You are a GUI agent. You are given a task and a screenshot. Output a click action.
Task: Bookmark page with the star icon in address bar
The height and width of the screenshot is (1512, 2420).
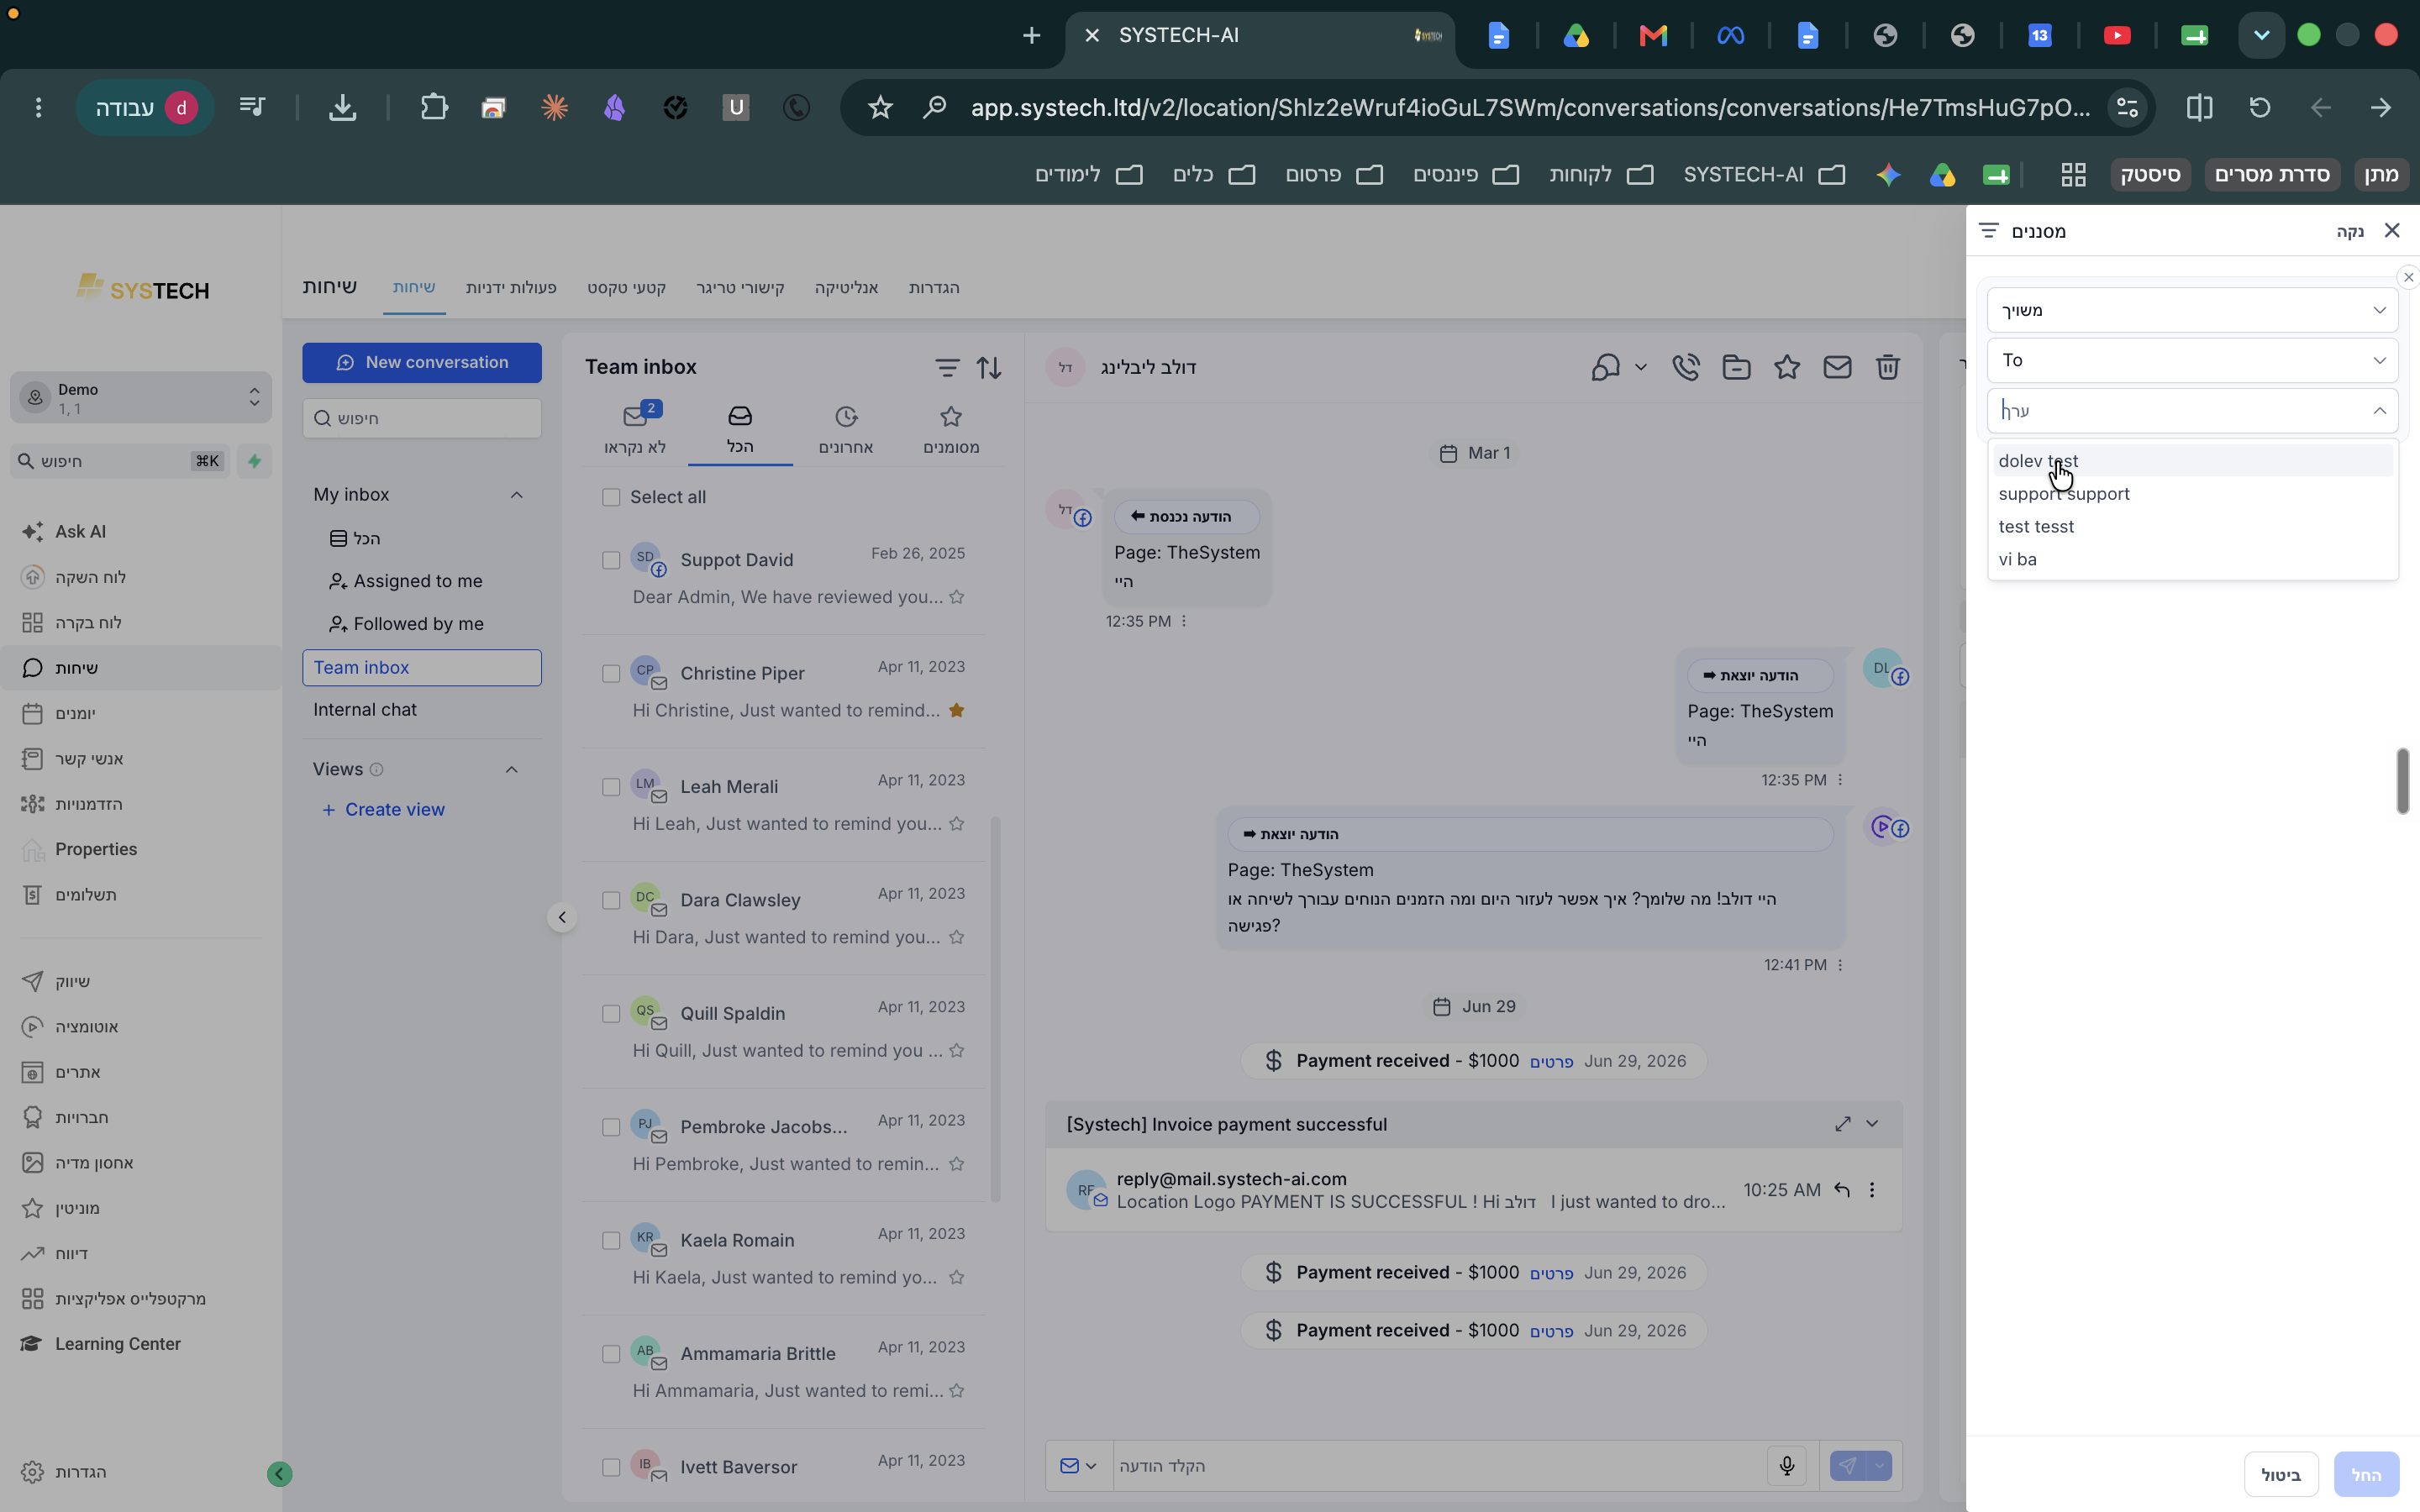click(880, 107)
